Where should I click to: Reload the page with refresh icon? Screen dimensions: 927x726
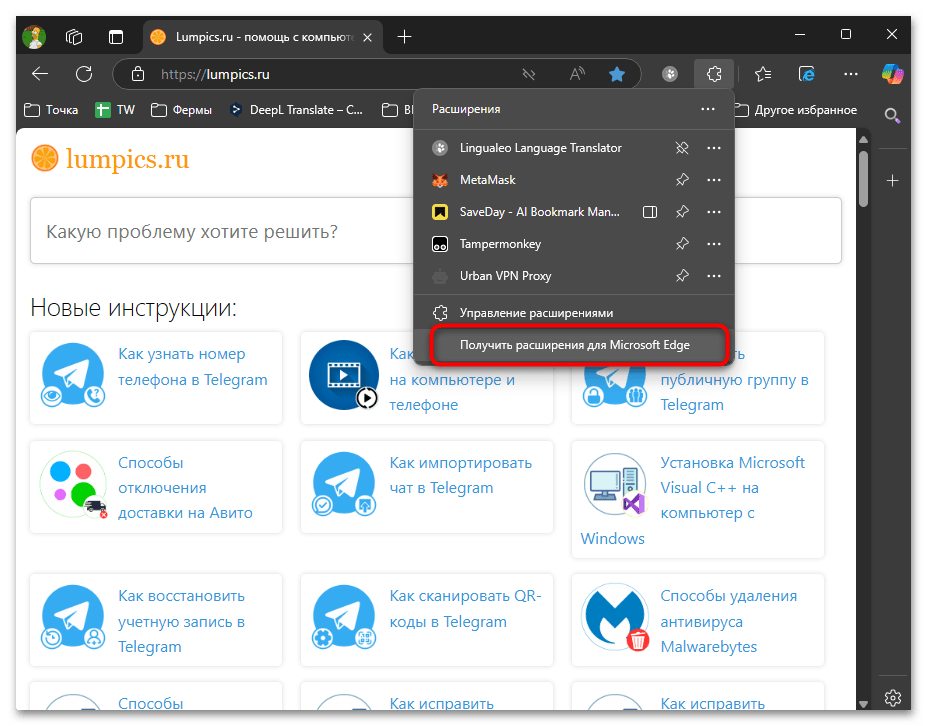pos(84,74)
